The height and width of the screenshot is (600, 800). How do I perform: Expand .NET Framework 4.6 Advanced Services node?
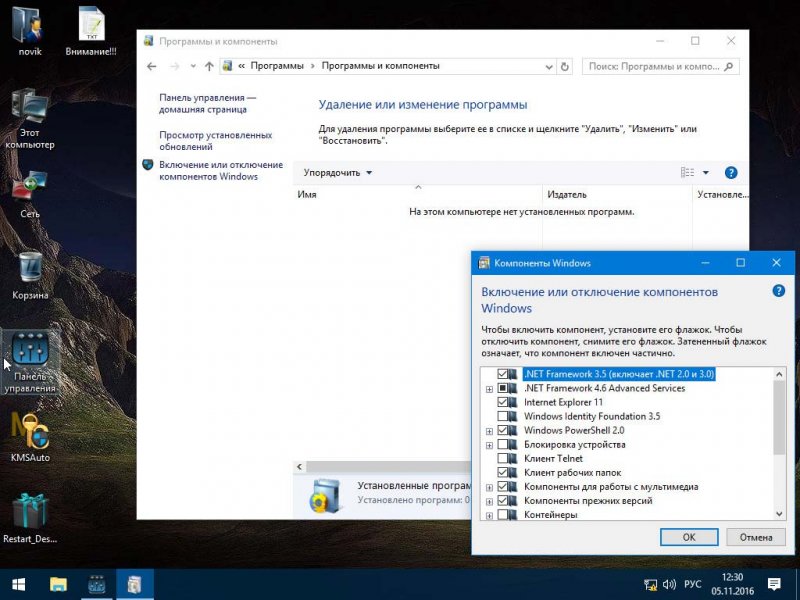[x=489, y=389]
